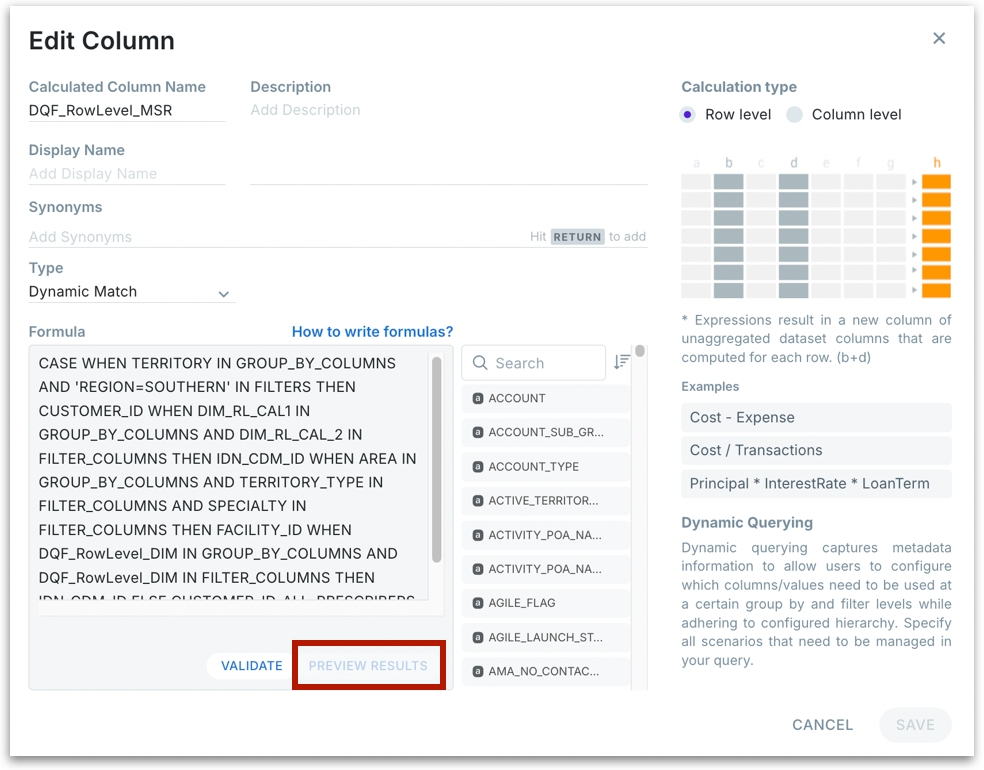
Task: Click the AGILE_FLAG column type icon
Action: pyautogui.click(x=478, y=603)
